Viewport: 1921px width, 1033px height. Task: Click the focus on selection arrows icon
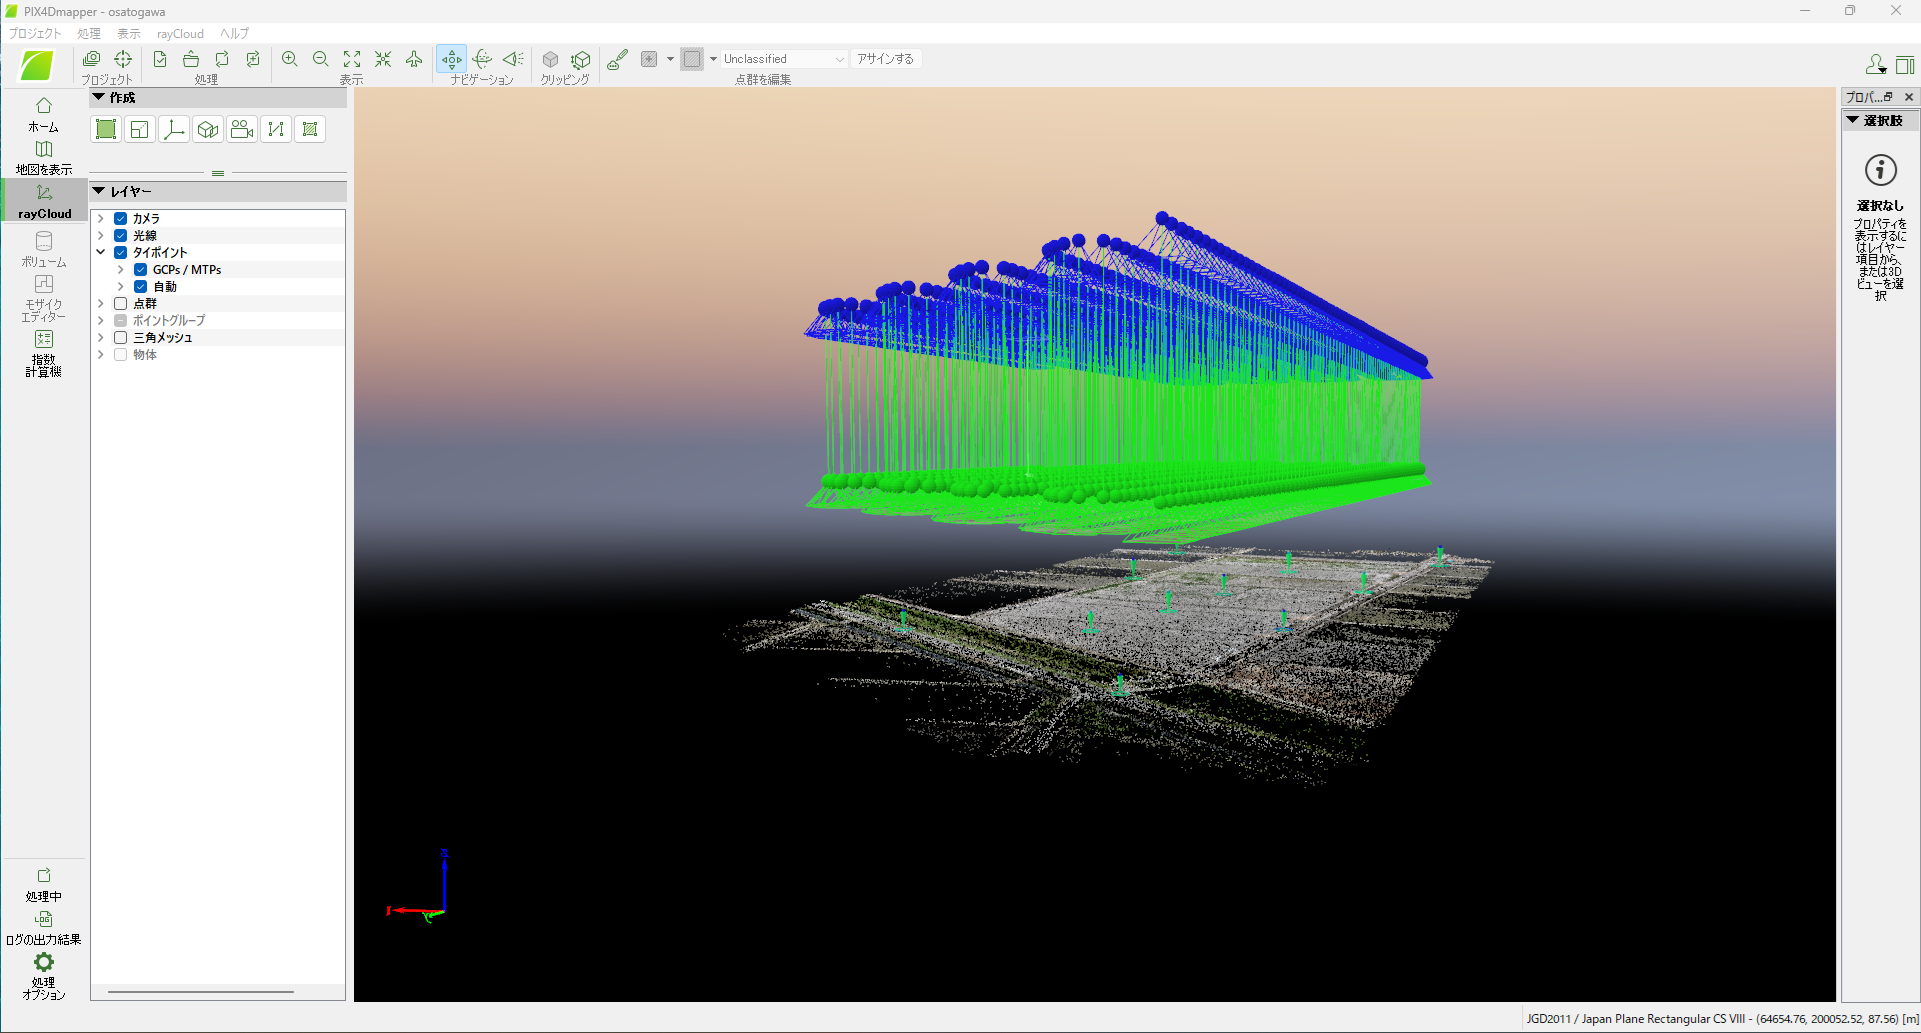pos(383,59)
